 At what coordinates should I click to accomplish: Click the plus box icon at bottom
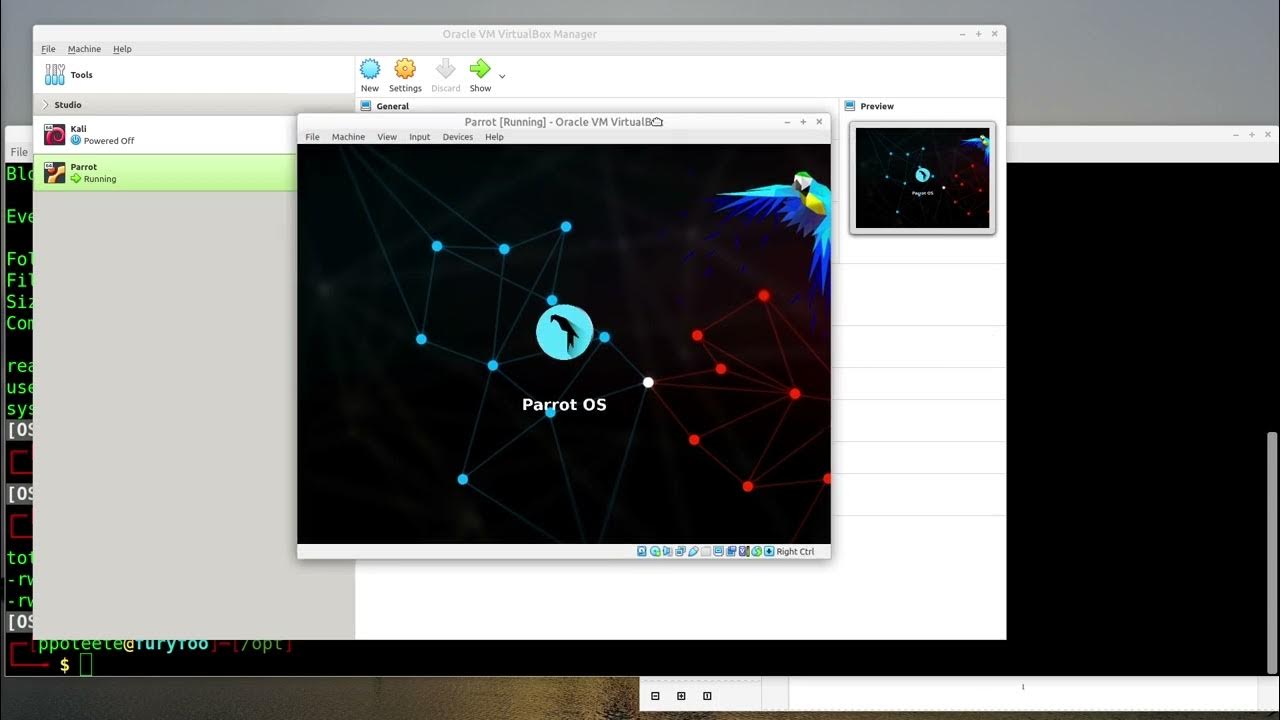(x=681, y=696)
